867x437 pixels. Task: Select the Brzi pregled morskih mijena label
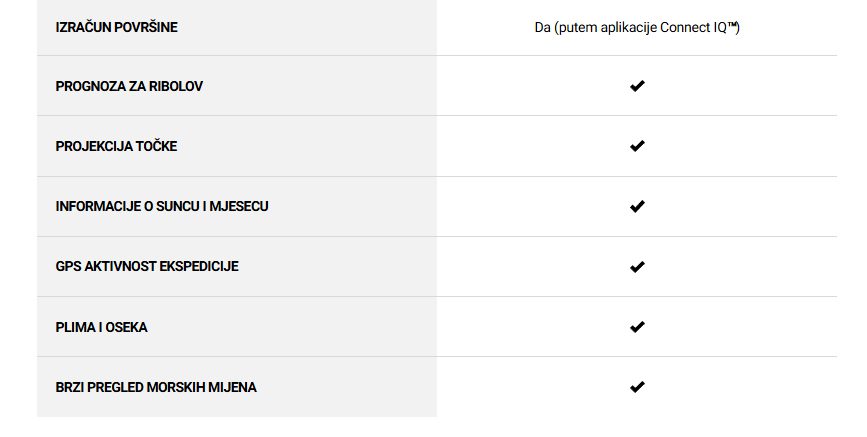[156, 387]
